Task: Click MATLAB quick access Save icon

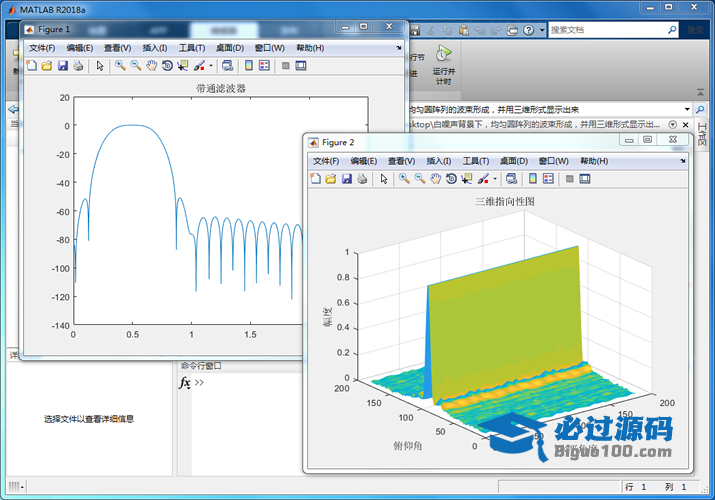Action: pyautogui.click(x=414, y=31)
